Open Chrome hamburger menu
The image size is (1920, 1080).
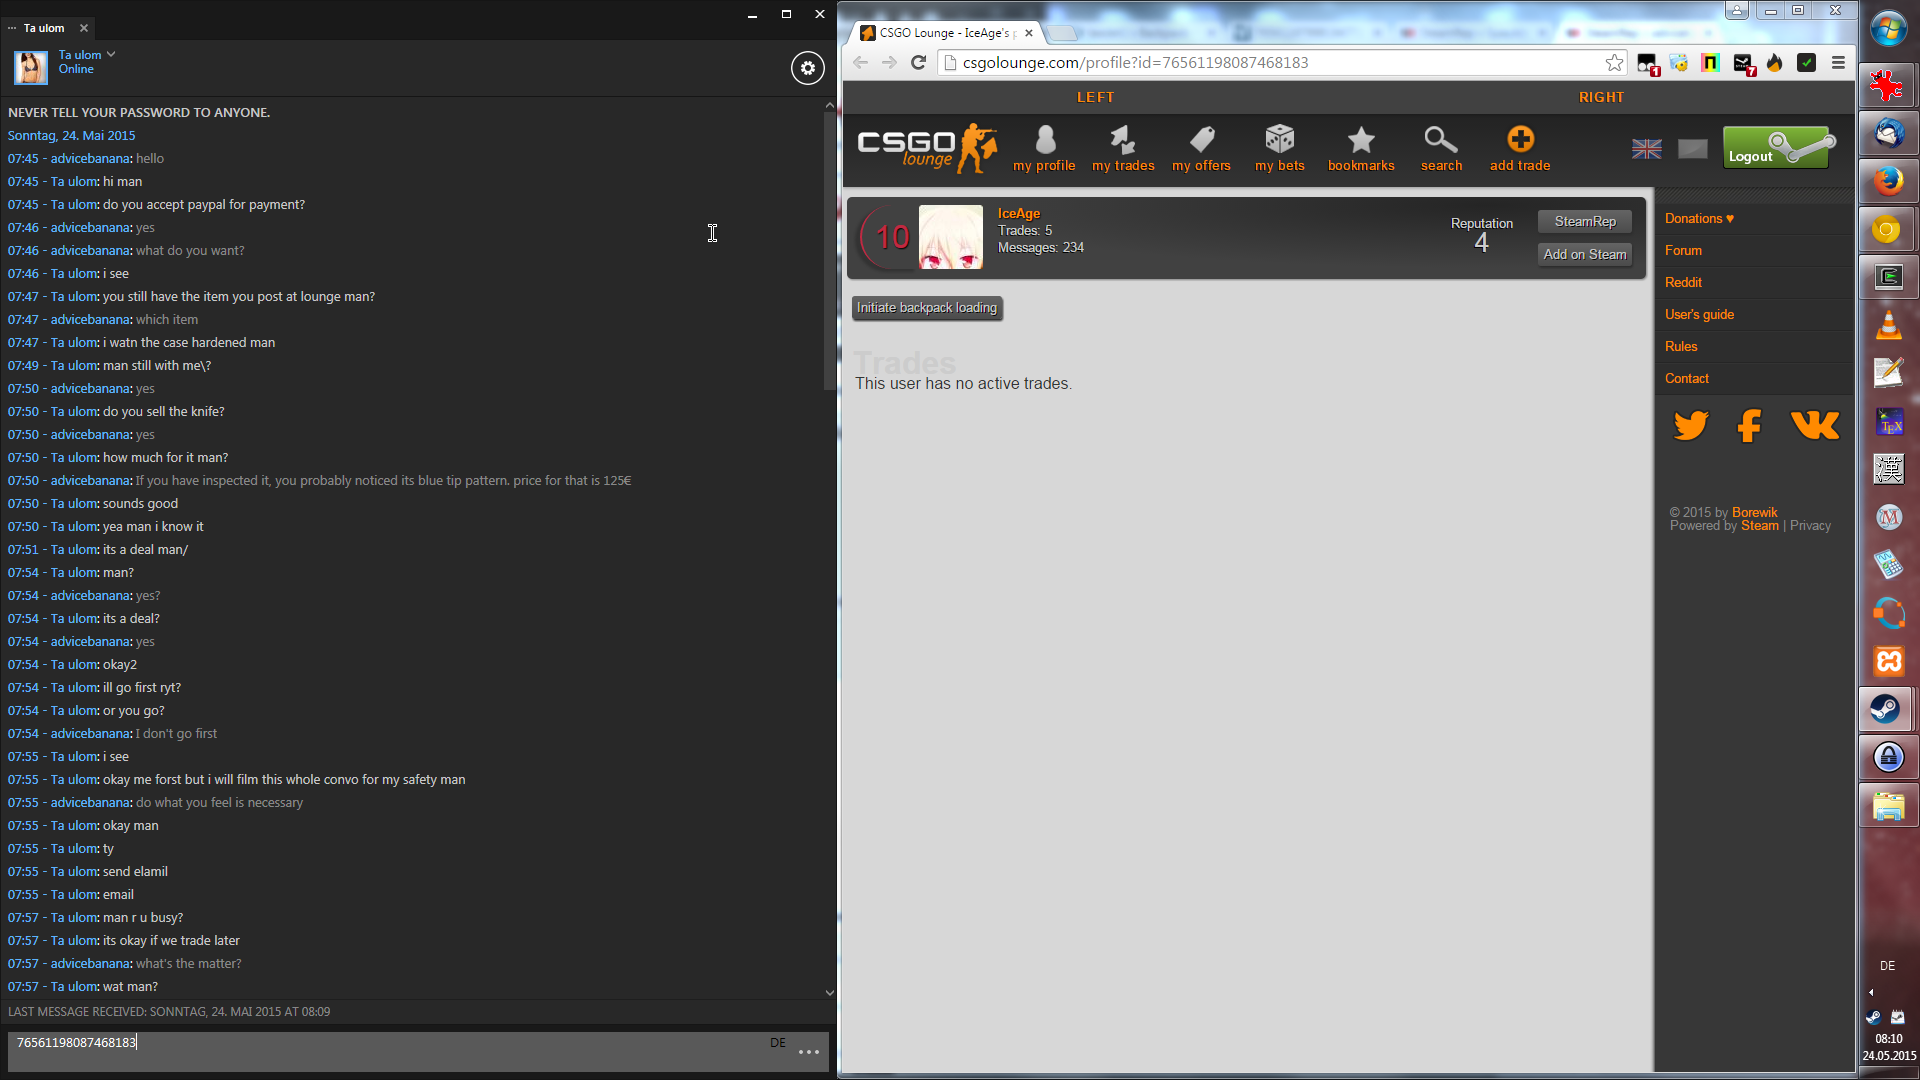tap(1838, 63)
